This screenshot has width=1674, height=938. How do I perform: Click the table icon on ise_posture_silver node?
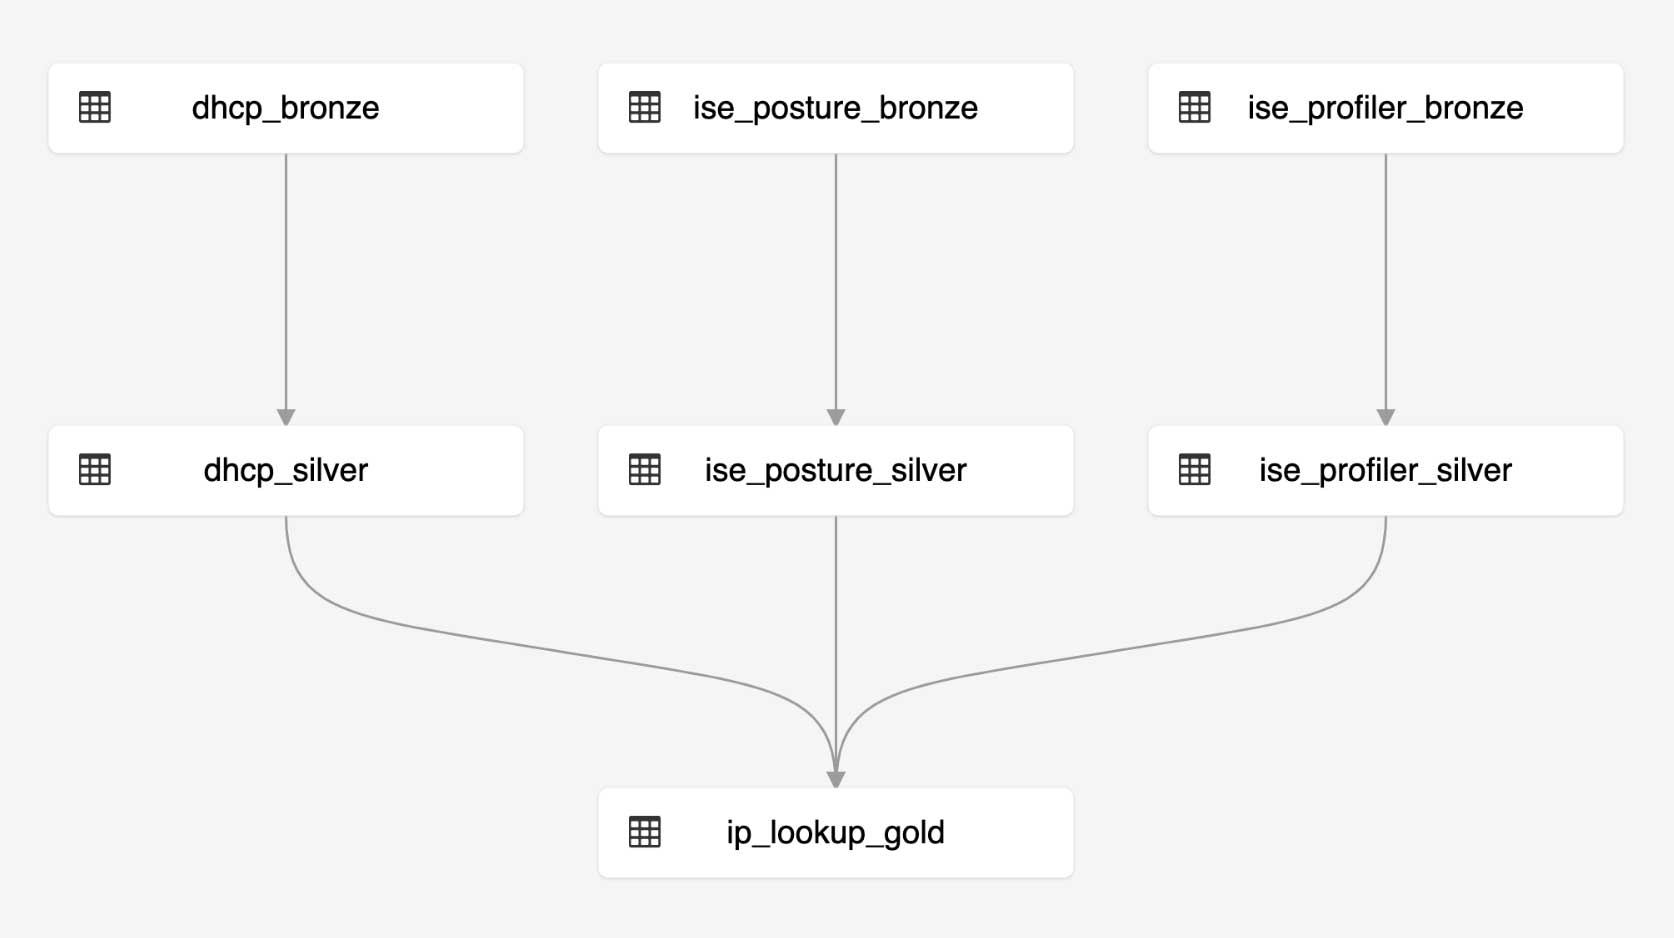point(645,470)
